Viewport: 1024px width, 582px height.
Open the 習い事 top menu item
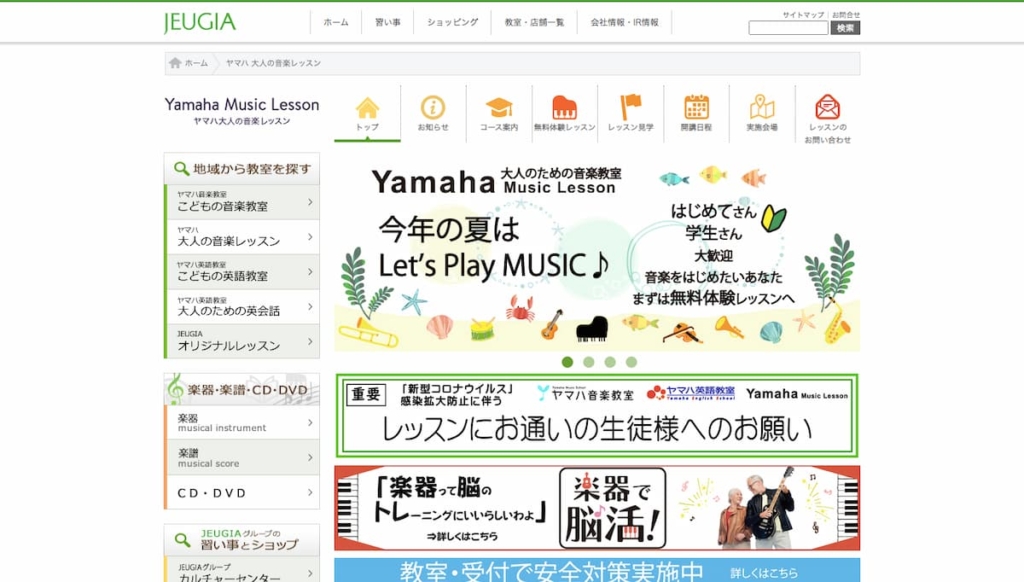(x=387, y=22)
